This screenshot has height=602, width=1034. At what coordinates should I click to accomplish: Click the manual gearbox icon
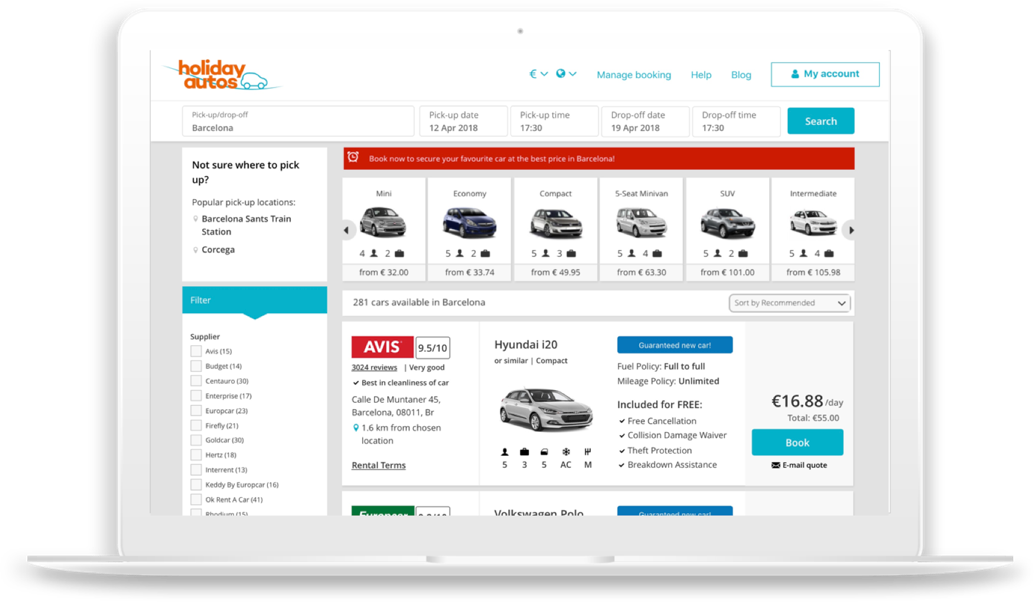tap(588, 452)
